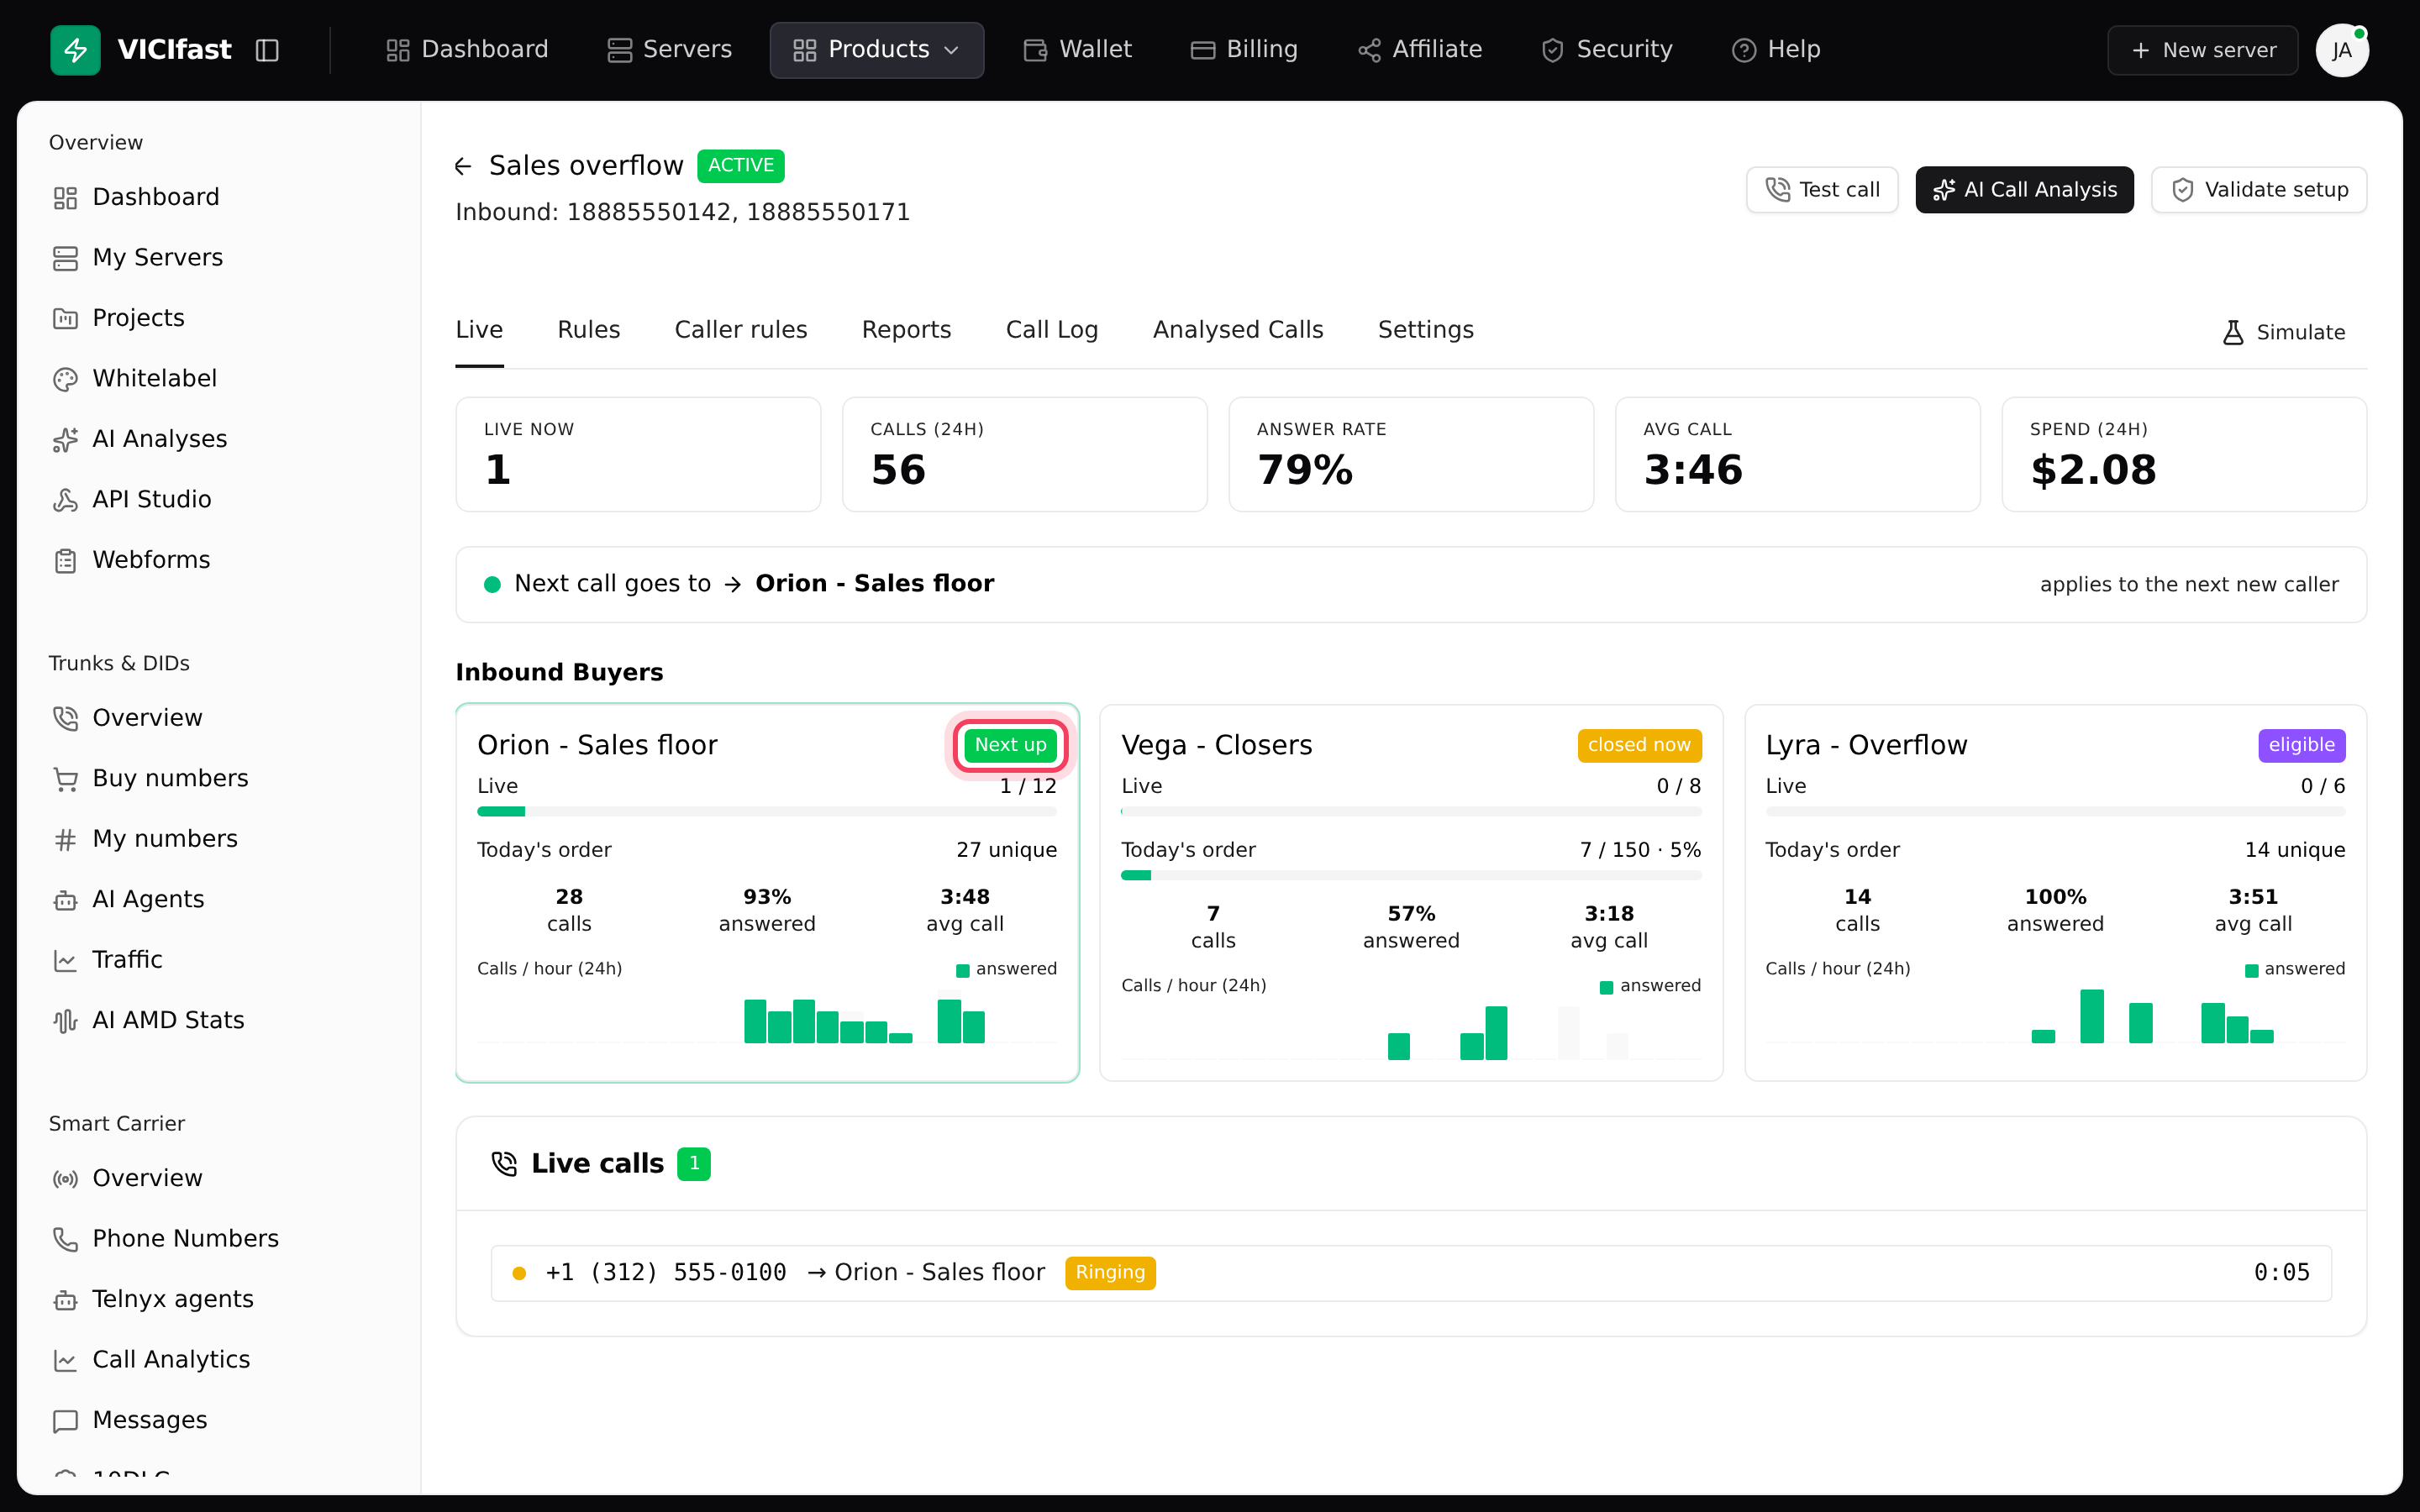Toggle the sidebar collapse icon
2420x1512 pixels.
point(267,50)
